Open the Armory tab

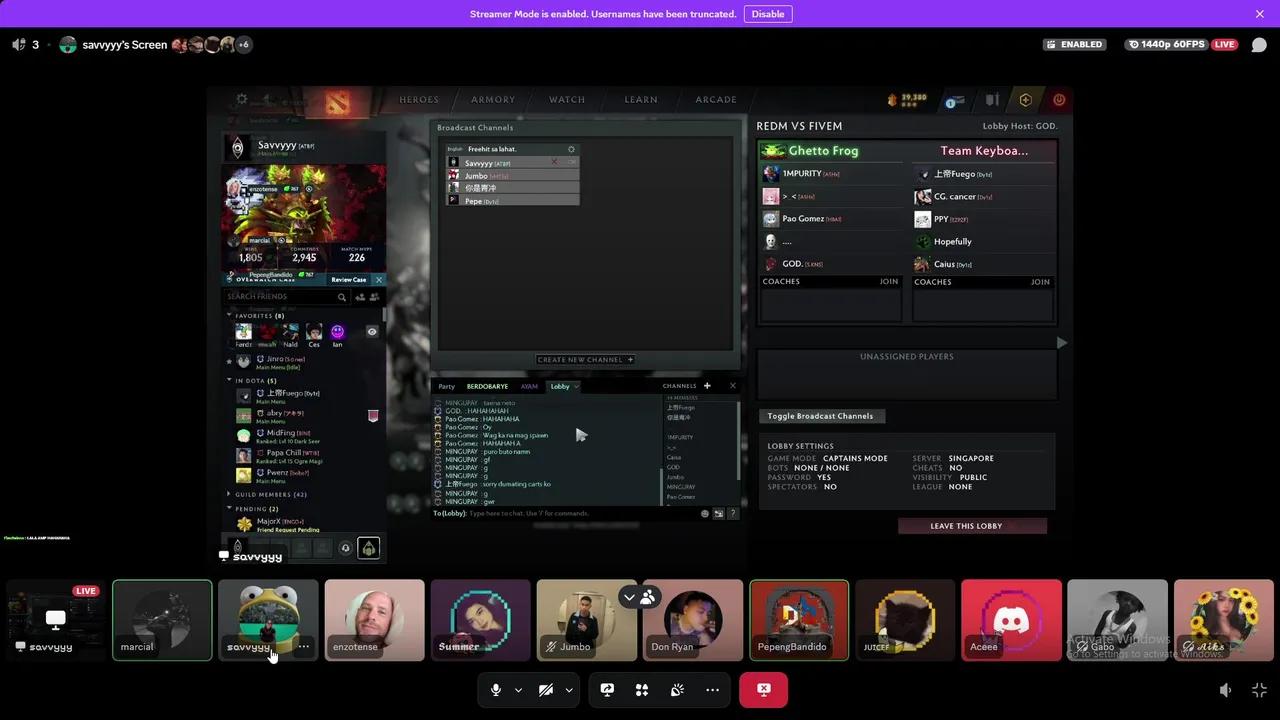click(x=493, y=100)
